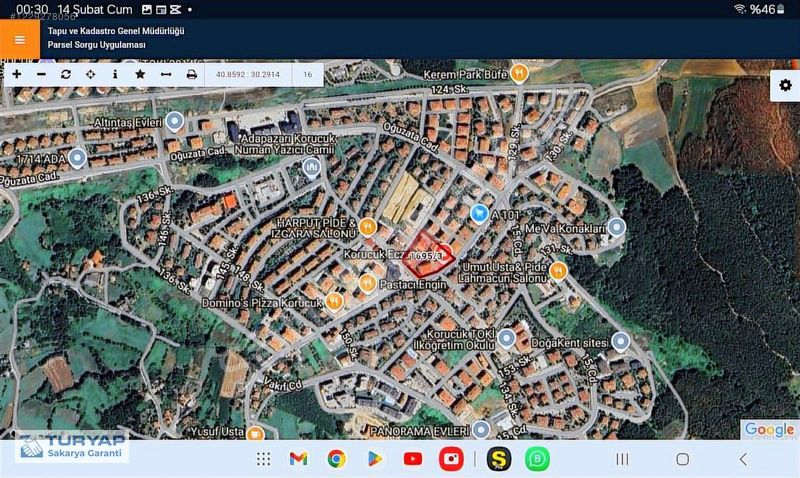The width and height of the screenshot is (800, 478).
Task: Click the coordinates field 40.8592 : 30.2914
Action: coord(247,74)
